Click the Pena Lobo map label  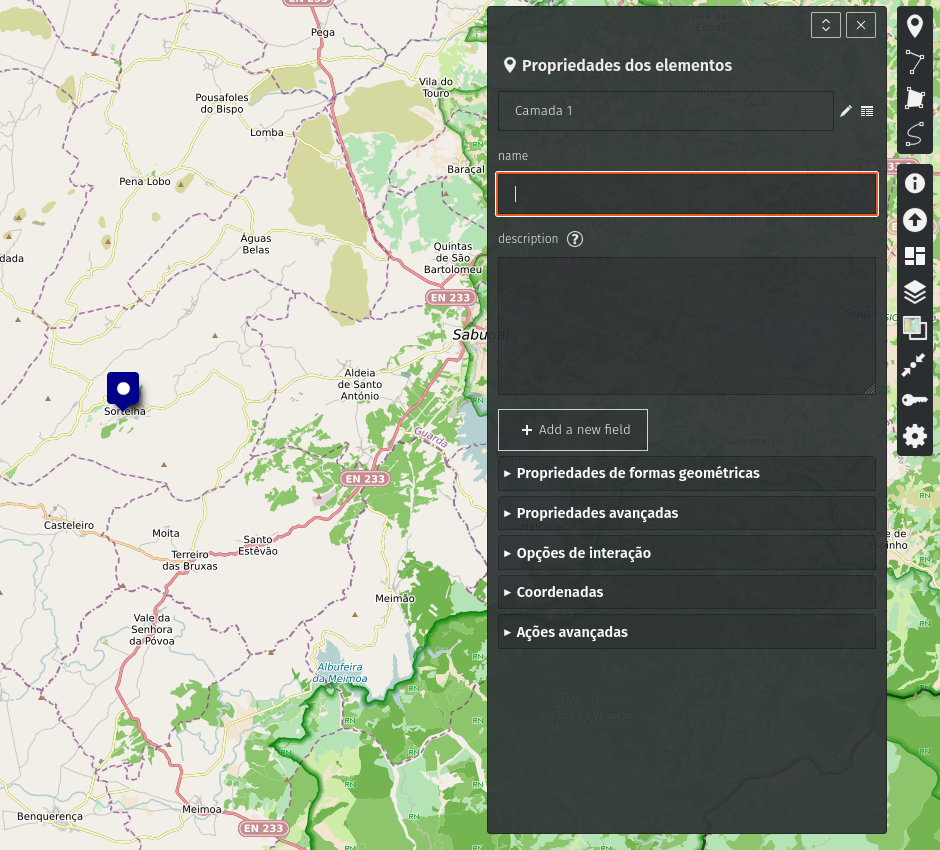pos(144,181)
